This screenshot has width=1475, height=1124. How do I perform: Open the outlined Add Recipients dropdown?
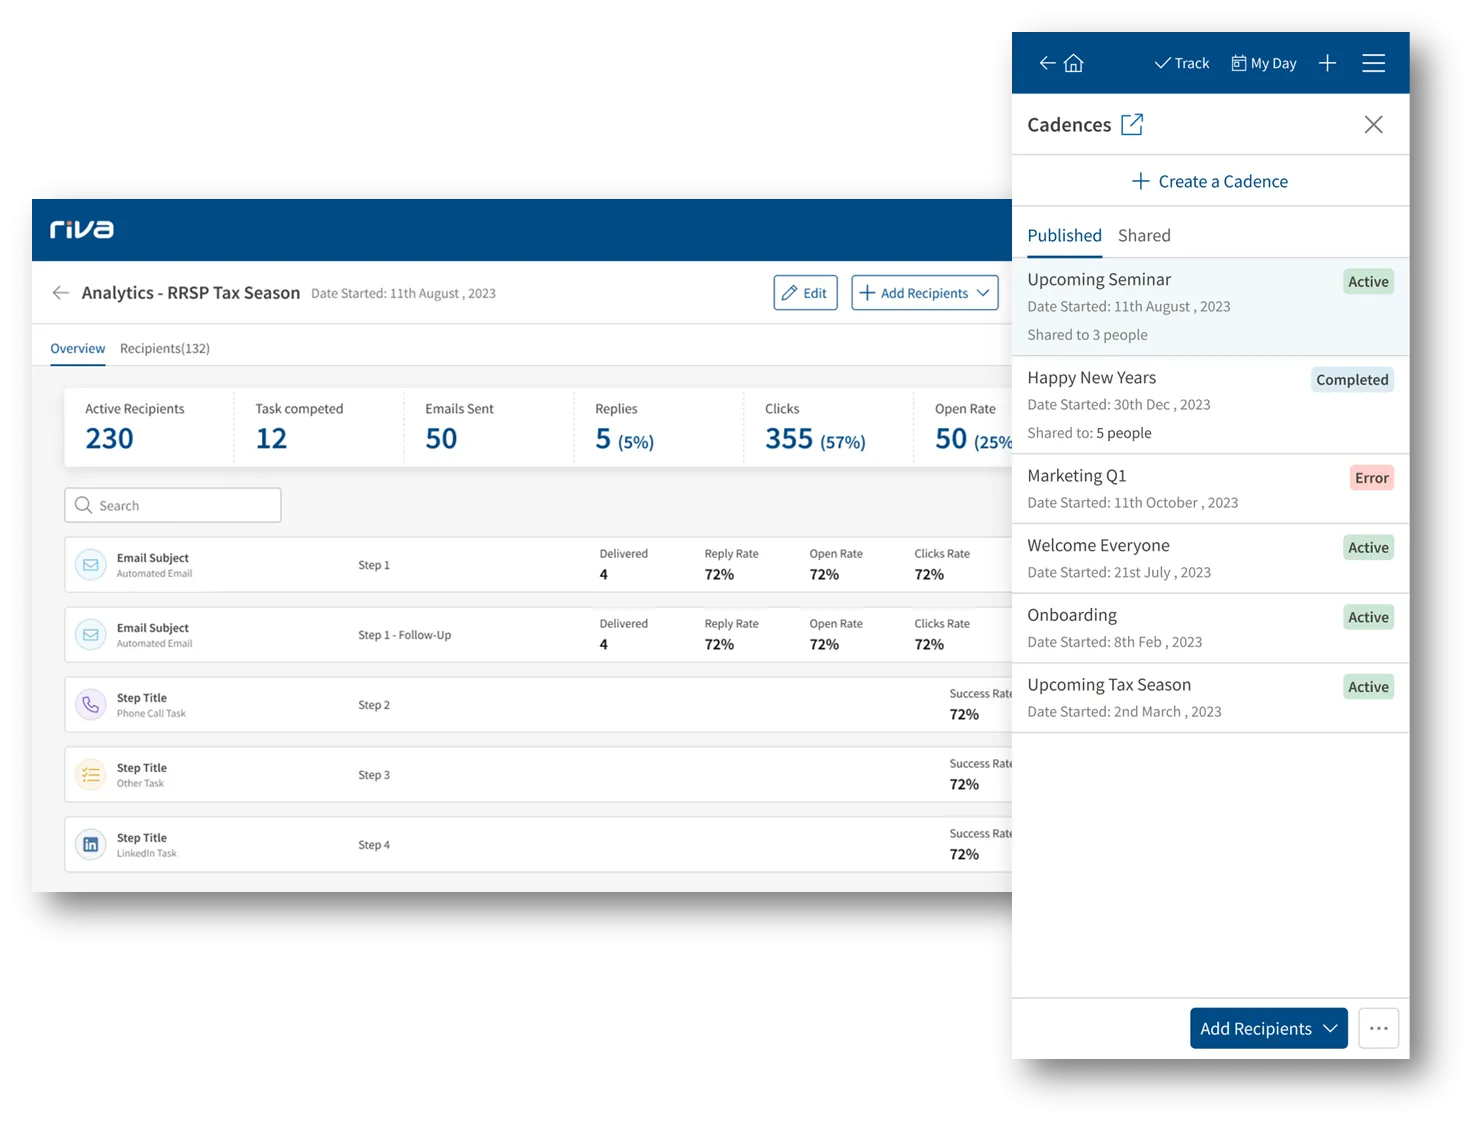point(924,293)
